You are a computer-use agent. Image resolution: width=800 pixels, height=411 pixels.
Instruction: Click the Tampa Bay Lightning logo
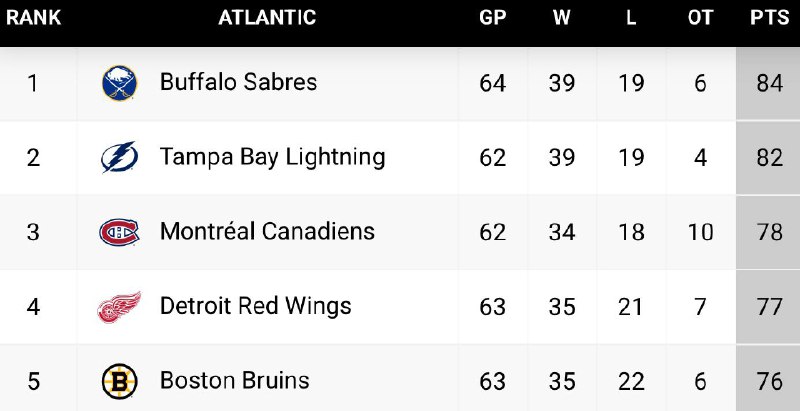tap(119, 157)
